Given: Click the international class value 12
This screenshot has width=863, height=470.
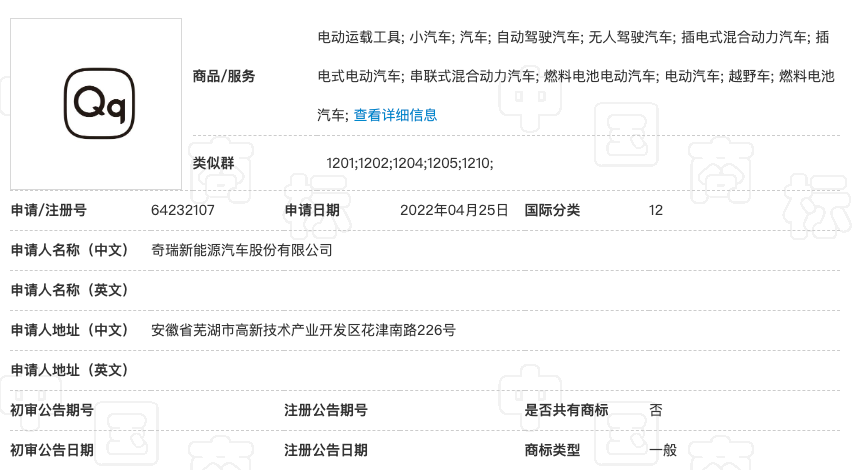Looking at the screenshot, I should point(656,210).
